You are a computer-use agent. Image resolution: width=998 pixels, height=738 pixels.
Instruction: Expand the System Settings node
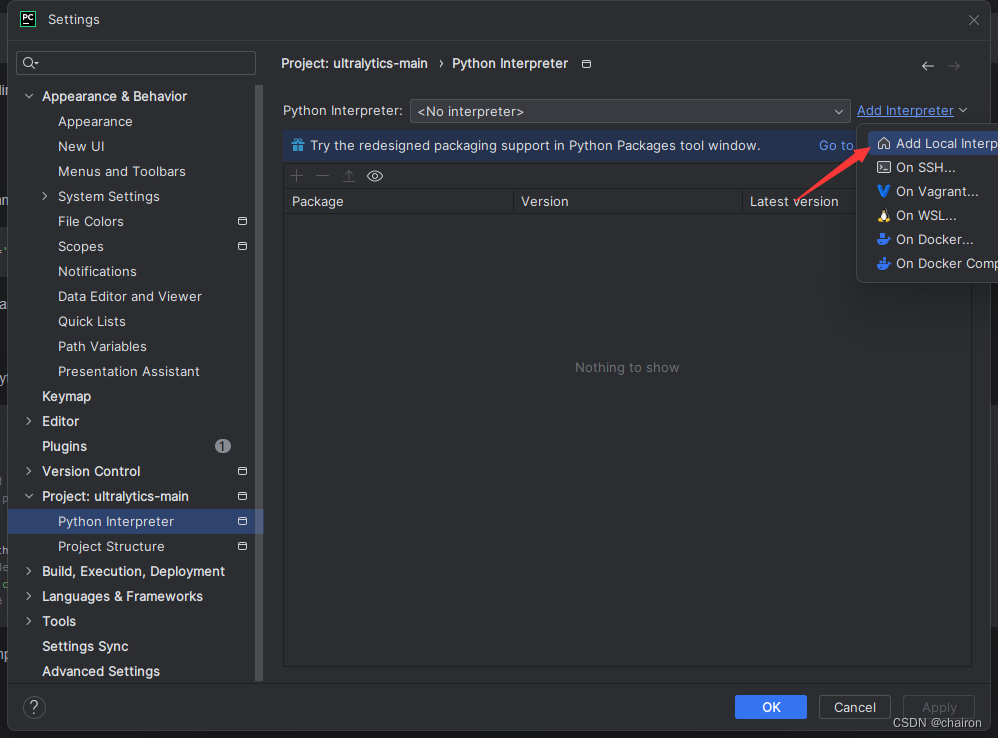[45, 196]
